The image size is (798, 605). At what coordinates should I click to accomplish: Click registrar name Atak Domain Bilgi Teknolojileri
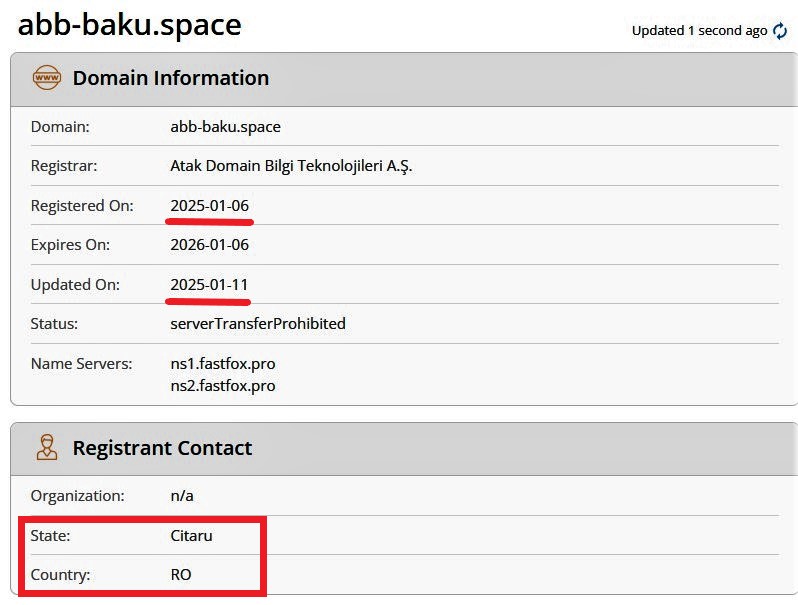[291, 166]
